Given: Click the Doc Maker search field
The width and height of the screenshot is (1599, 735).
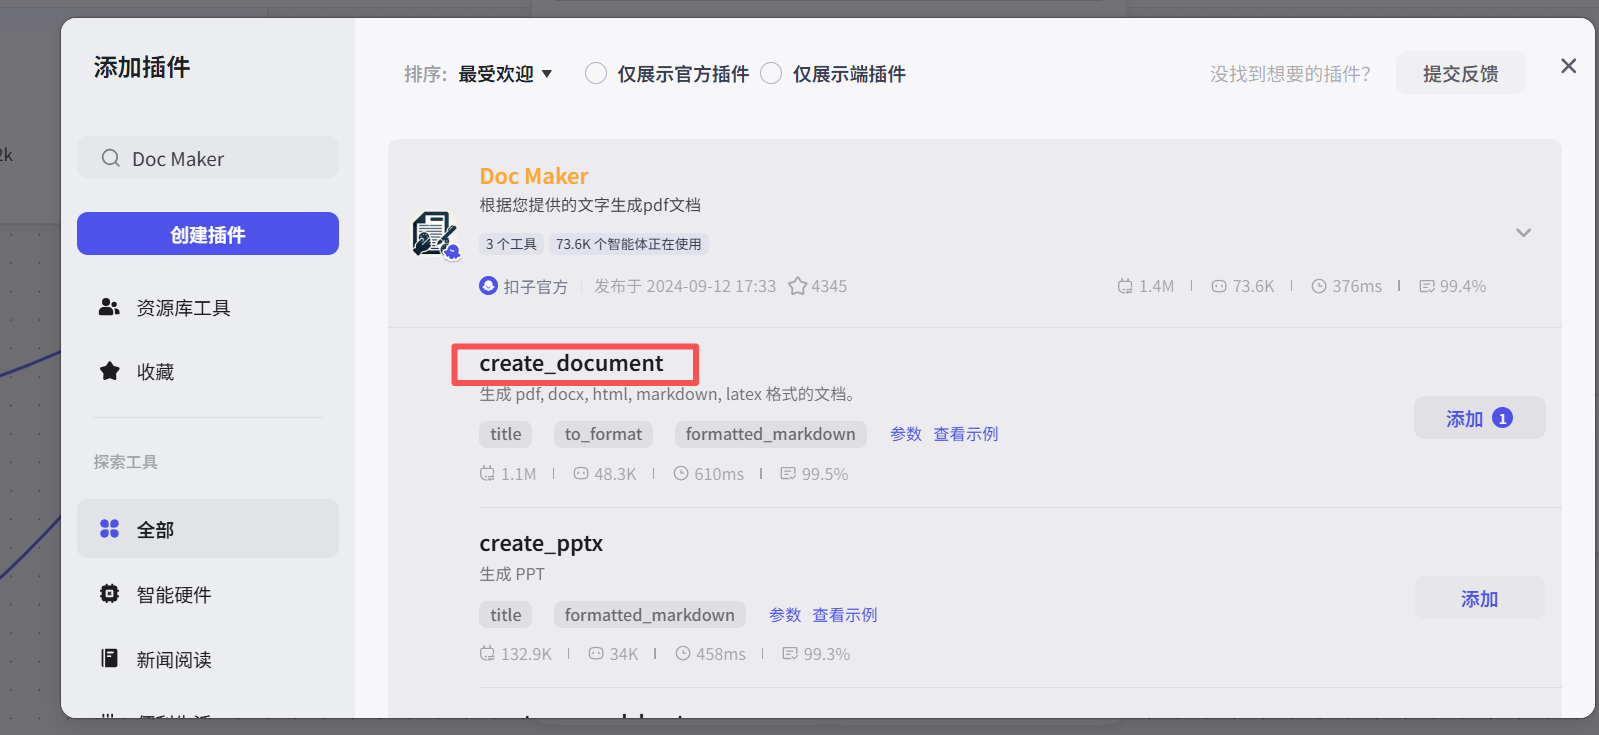Looking at the screenshot, I should pyautogui.click(x=208, y=158).
